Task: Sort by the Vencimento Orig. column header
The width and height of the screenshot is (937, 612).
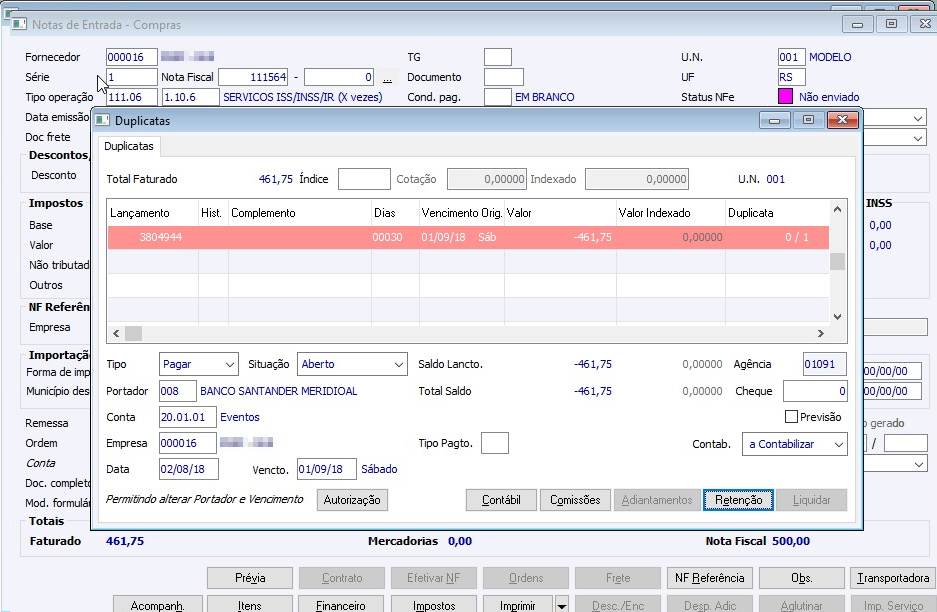Action: [x=461, y=213]
